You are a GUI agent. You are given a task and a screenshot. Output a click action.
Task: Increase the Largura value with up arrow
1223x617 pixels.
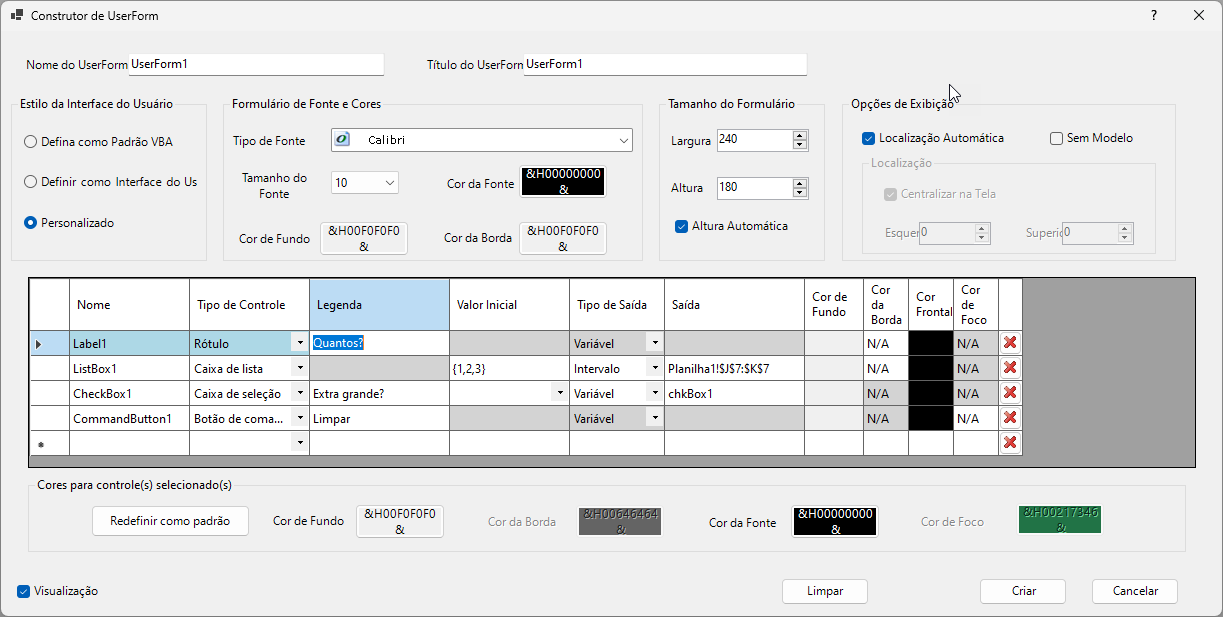click(x=799, y=135)
